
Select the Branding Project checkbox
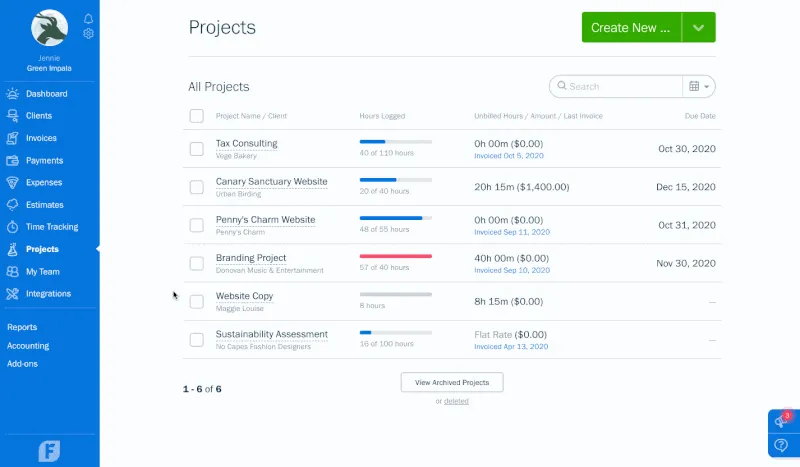197,264
